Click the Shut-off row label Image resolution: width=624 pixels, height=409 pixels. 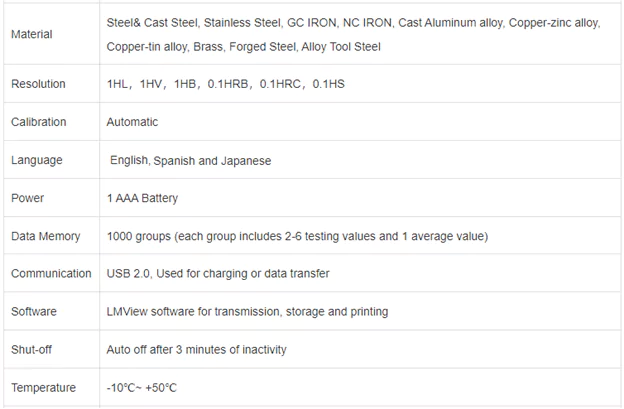(34, 350)
